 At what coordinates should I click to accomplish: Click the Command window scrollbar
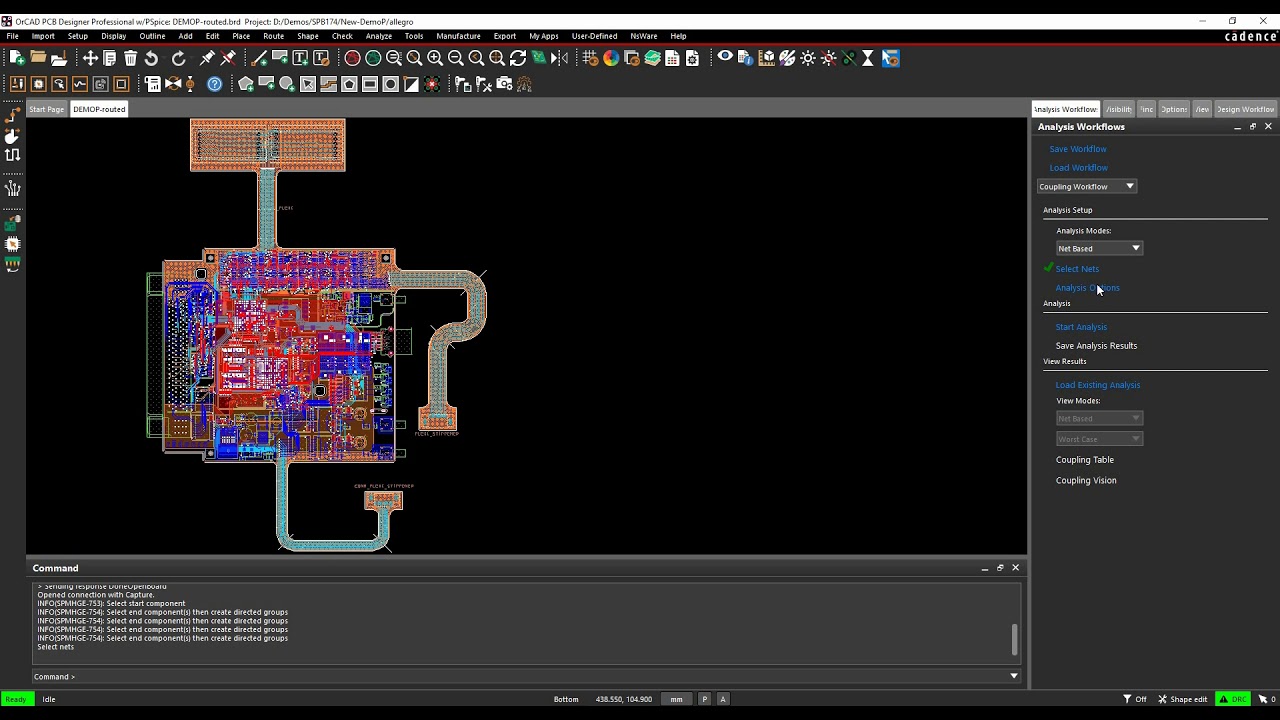pyautogui.click(x=1015, y=640)
